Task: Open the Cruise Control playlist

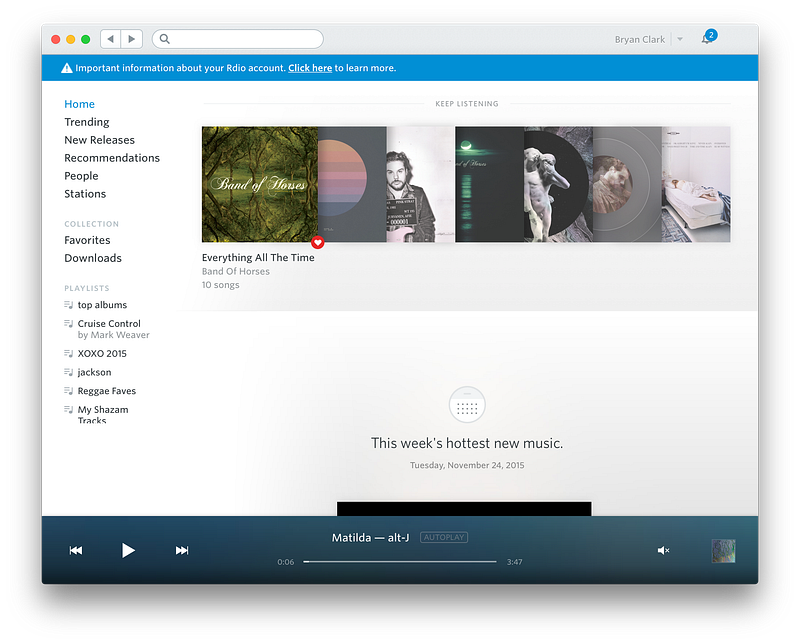Action: pyautogui.click(x=109, y=324)
